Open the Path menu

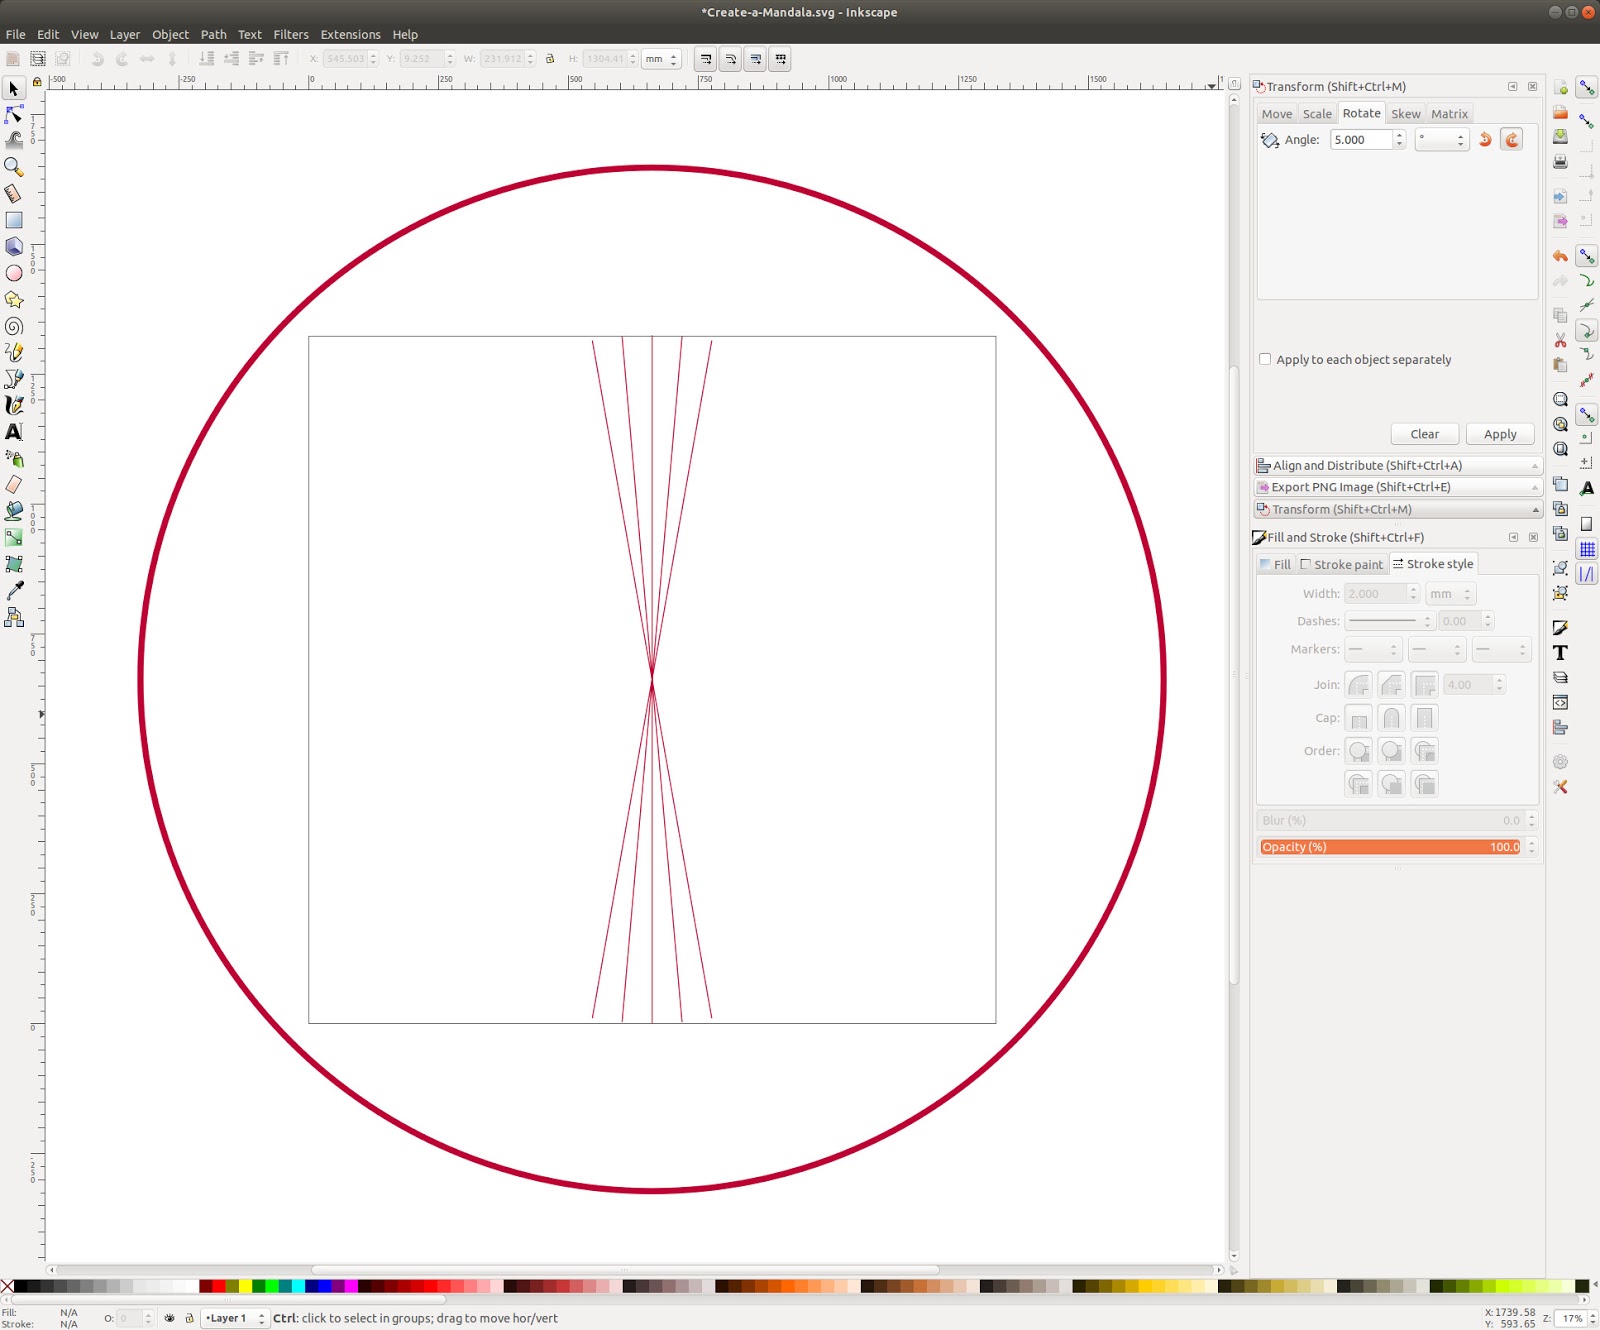(x=214, y=34)
